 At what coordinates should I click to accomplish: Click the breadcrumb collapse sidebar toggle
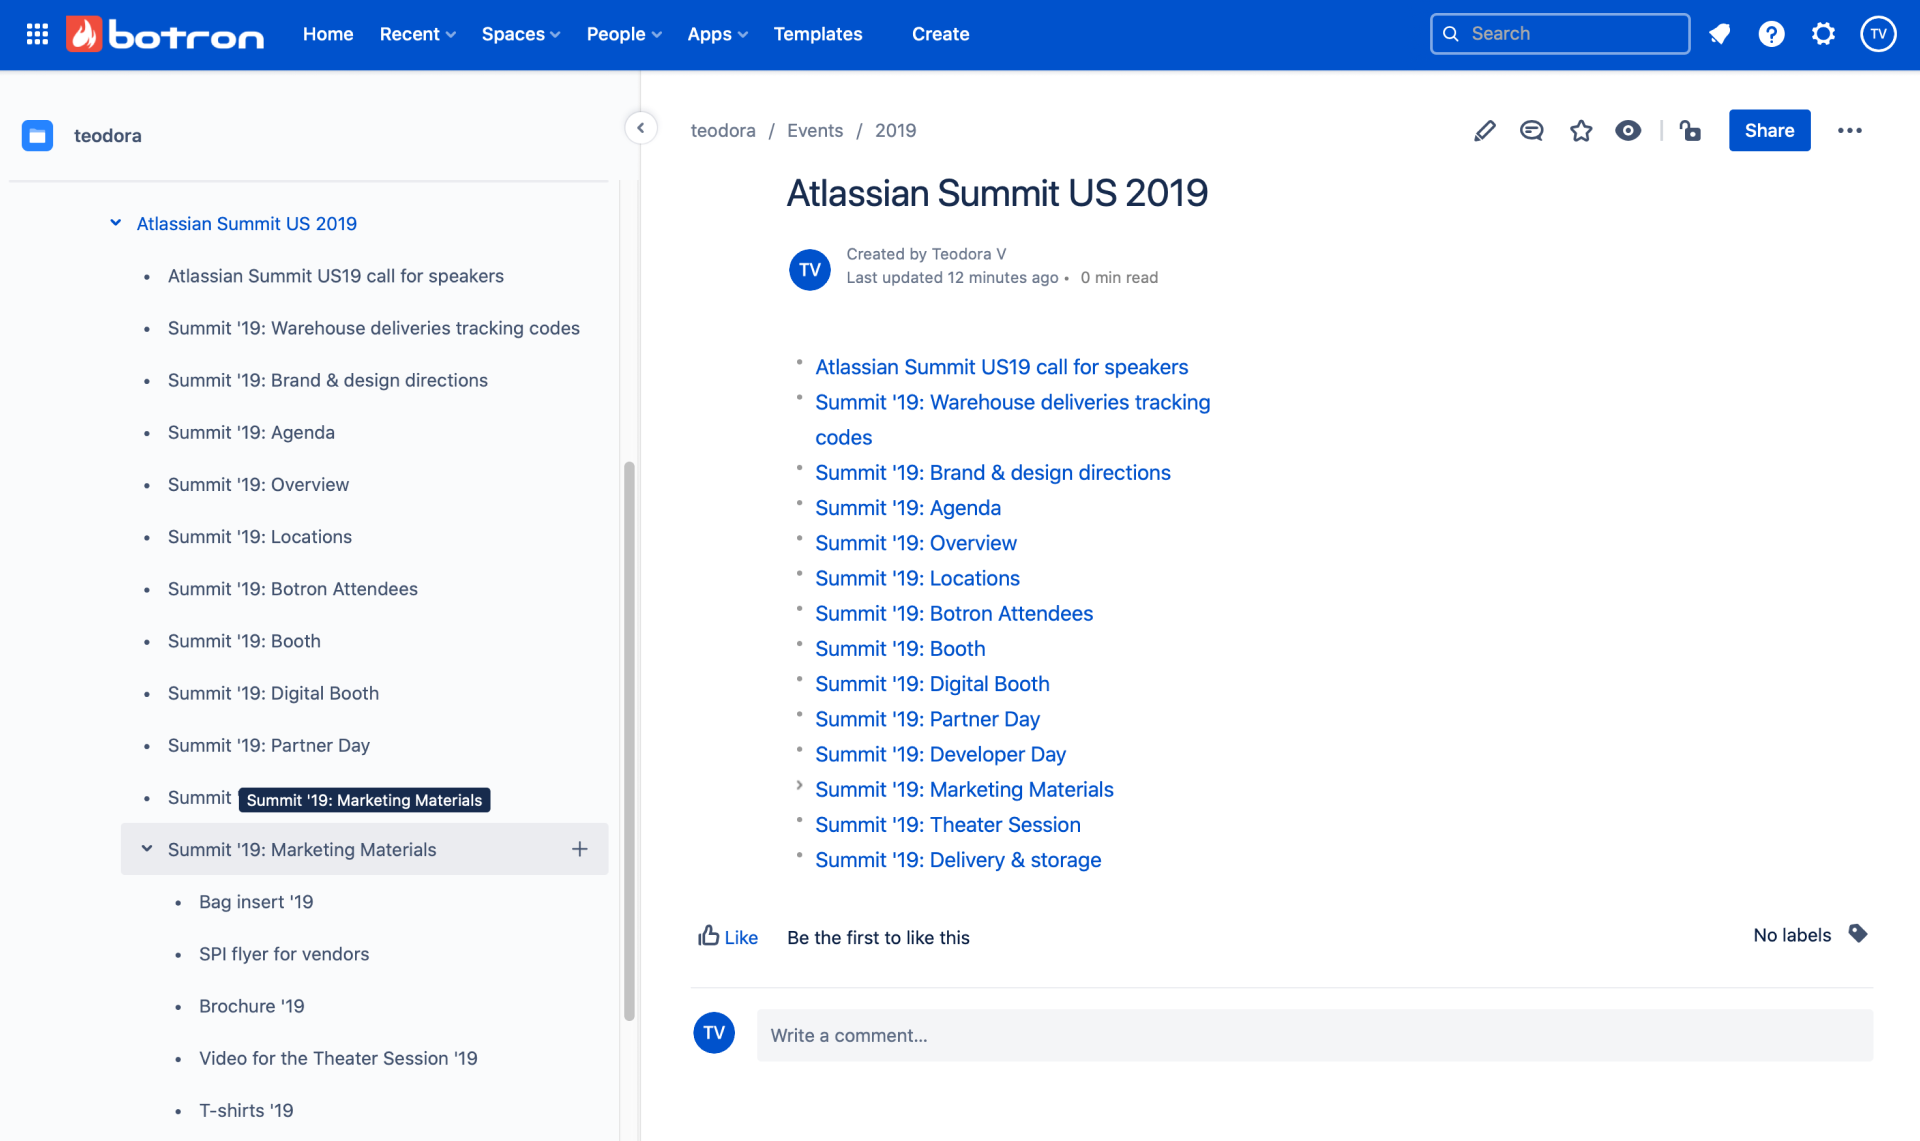coord(640,129)
